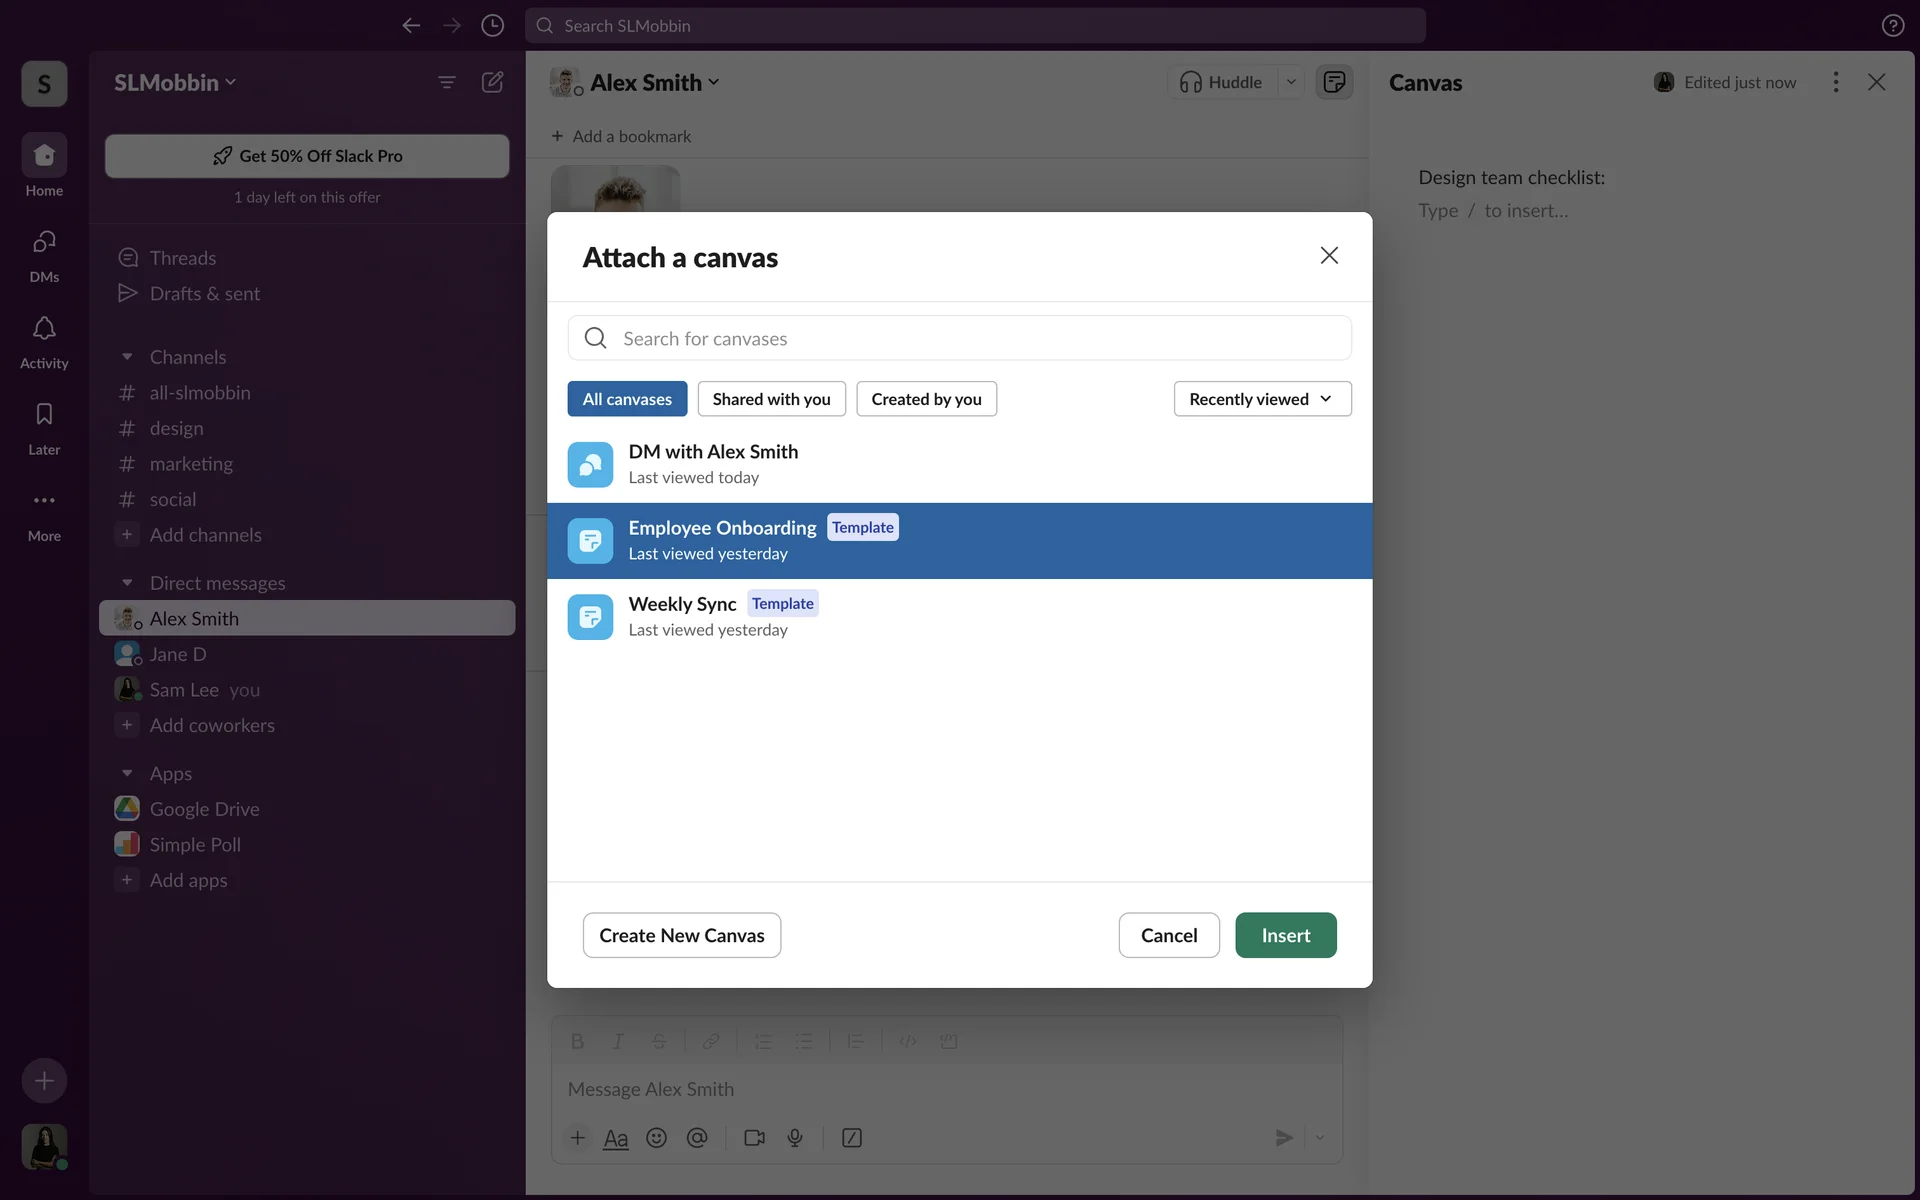Click the record video clip icon

coord(754,1138)
